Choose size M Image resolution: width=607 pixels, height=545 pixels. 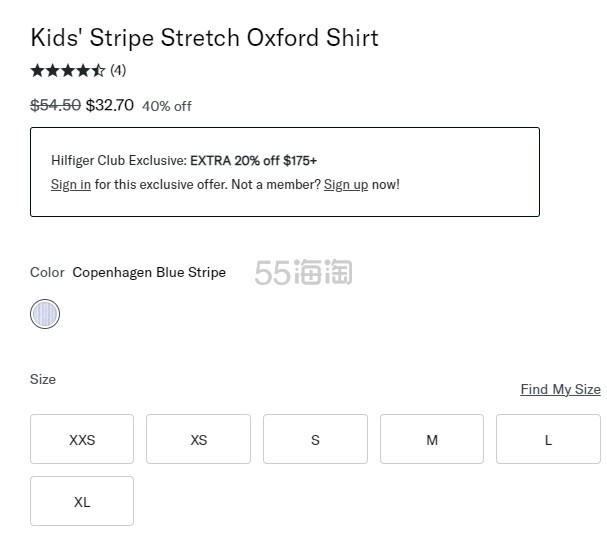[x=432, y=439]
